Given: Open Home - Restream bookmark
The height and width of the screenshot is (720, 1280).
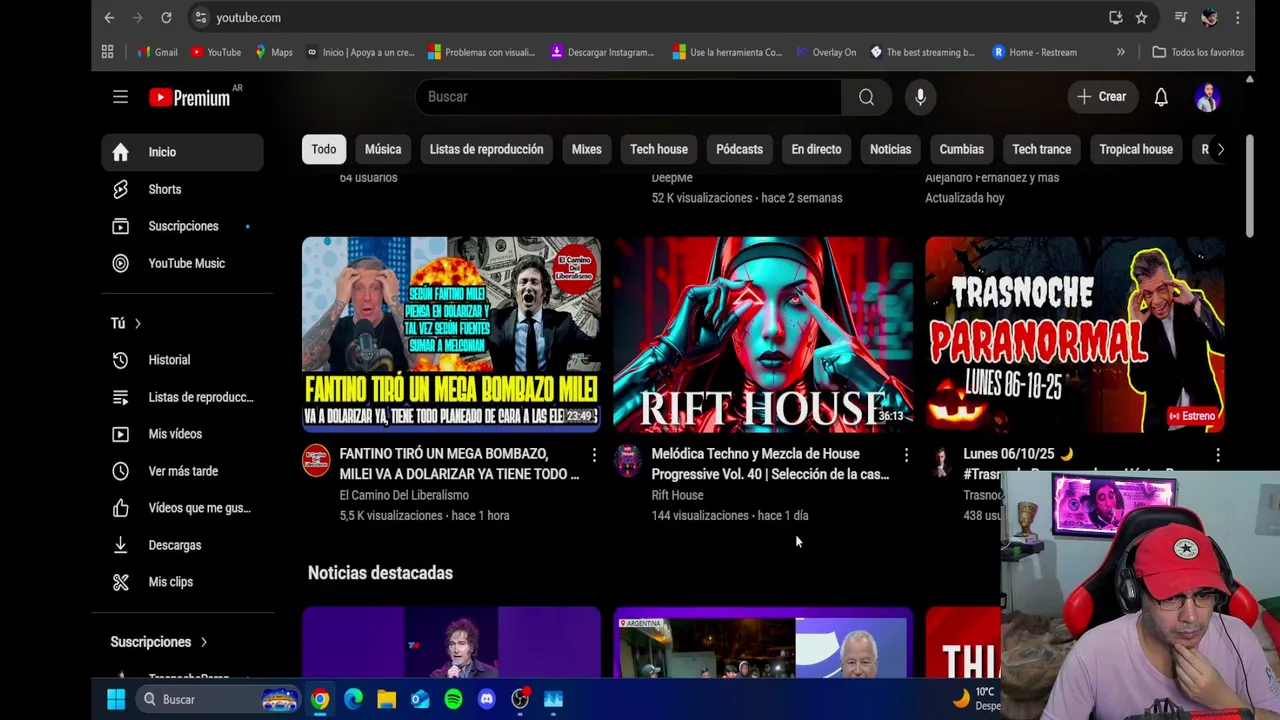Looking at the screenshot, I should (x=1034, y=52).
